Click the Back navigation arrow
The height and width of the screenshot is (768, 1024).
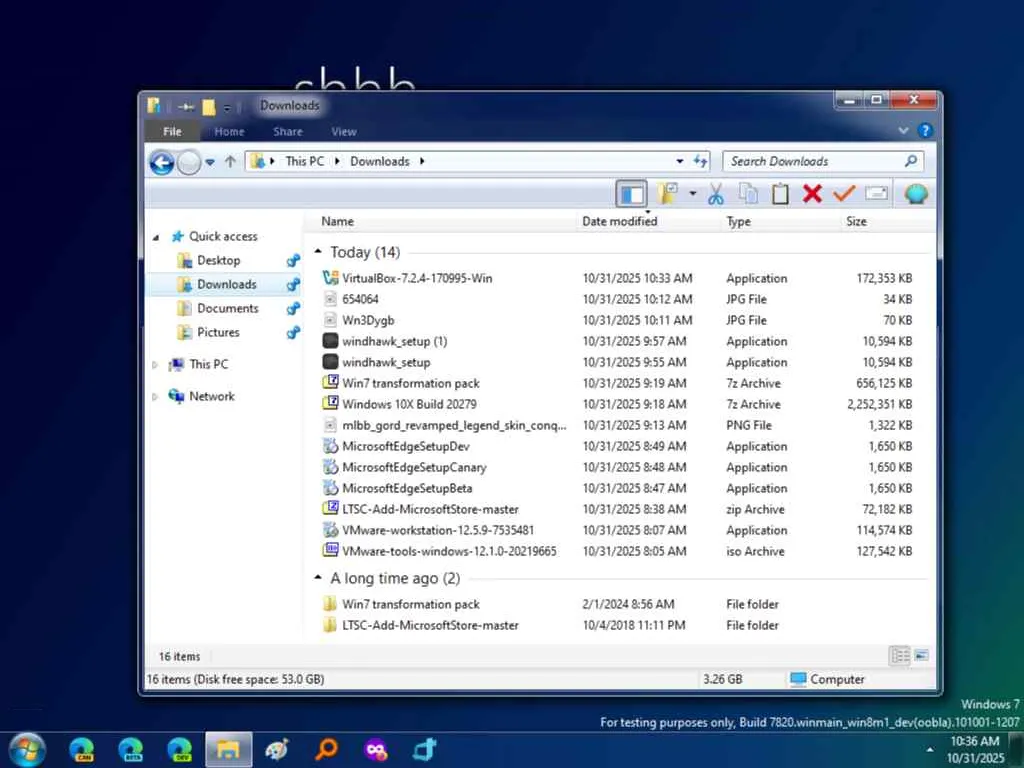pos(161,162)
